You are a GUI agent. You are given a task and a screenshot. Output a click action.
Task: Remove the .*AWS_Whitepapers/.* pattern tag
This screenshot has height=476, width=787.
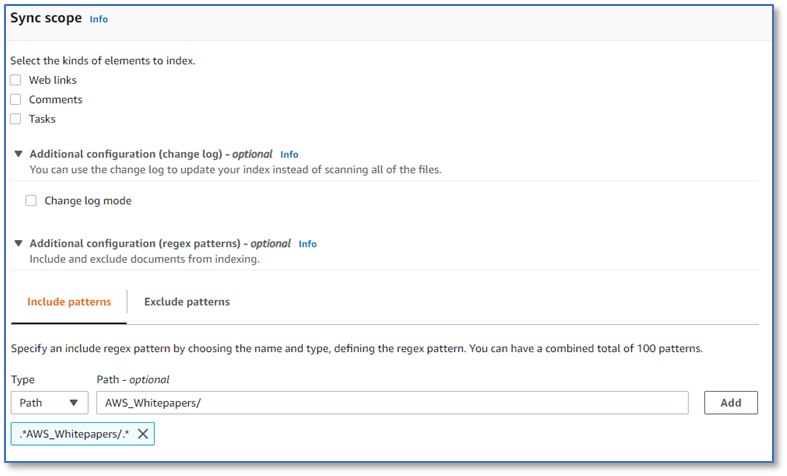(x=143, y=434)
